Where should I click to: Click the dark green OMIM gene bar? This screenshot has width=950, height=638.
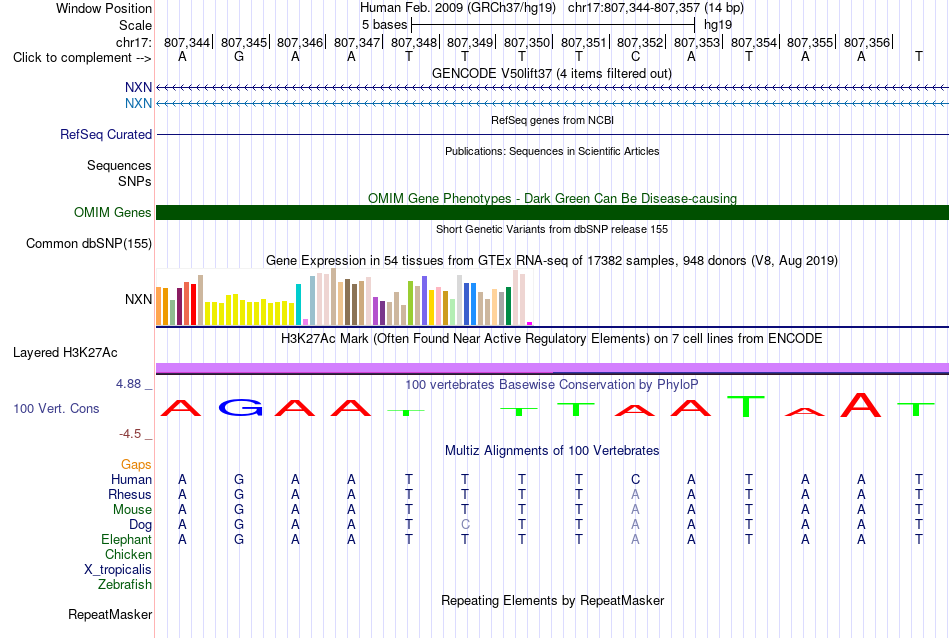point(552,213)
